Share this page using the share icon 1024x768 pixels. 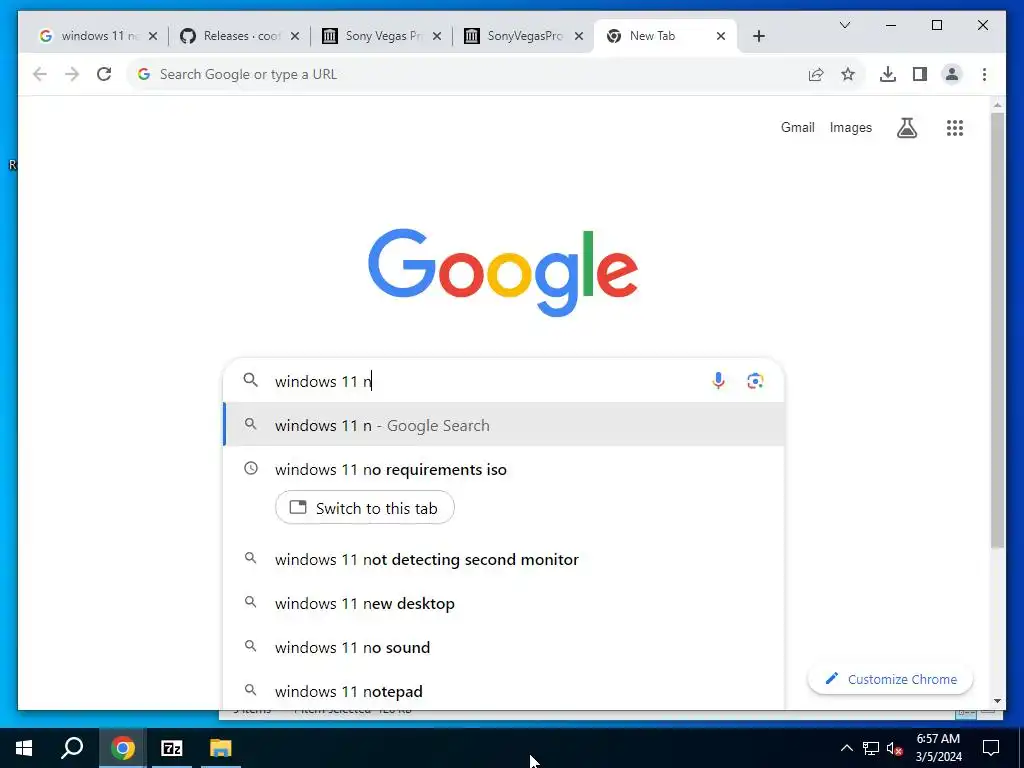click(x=816, y=74)
